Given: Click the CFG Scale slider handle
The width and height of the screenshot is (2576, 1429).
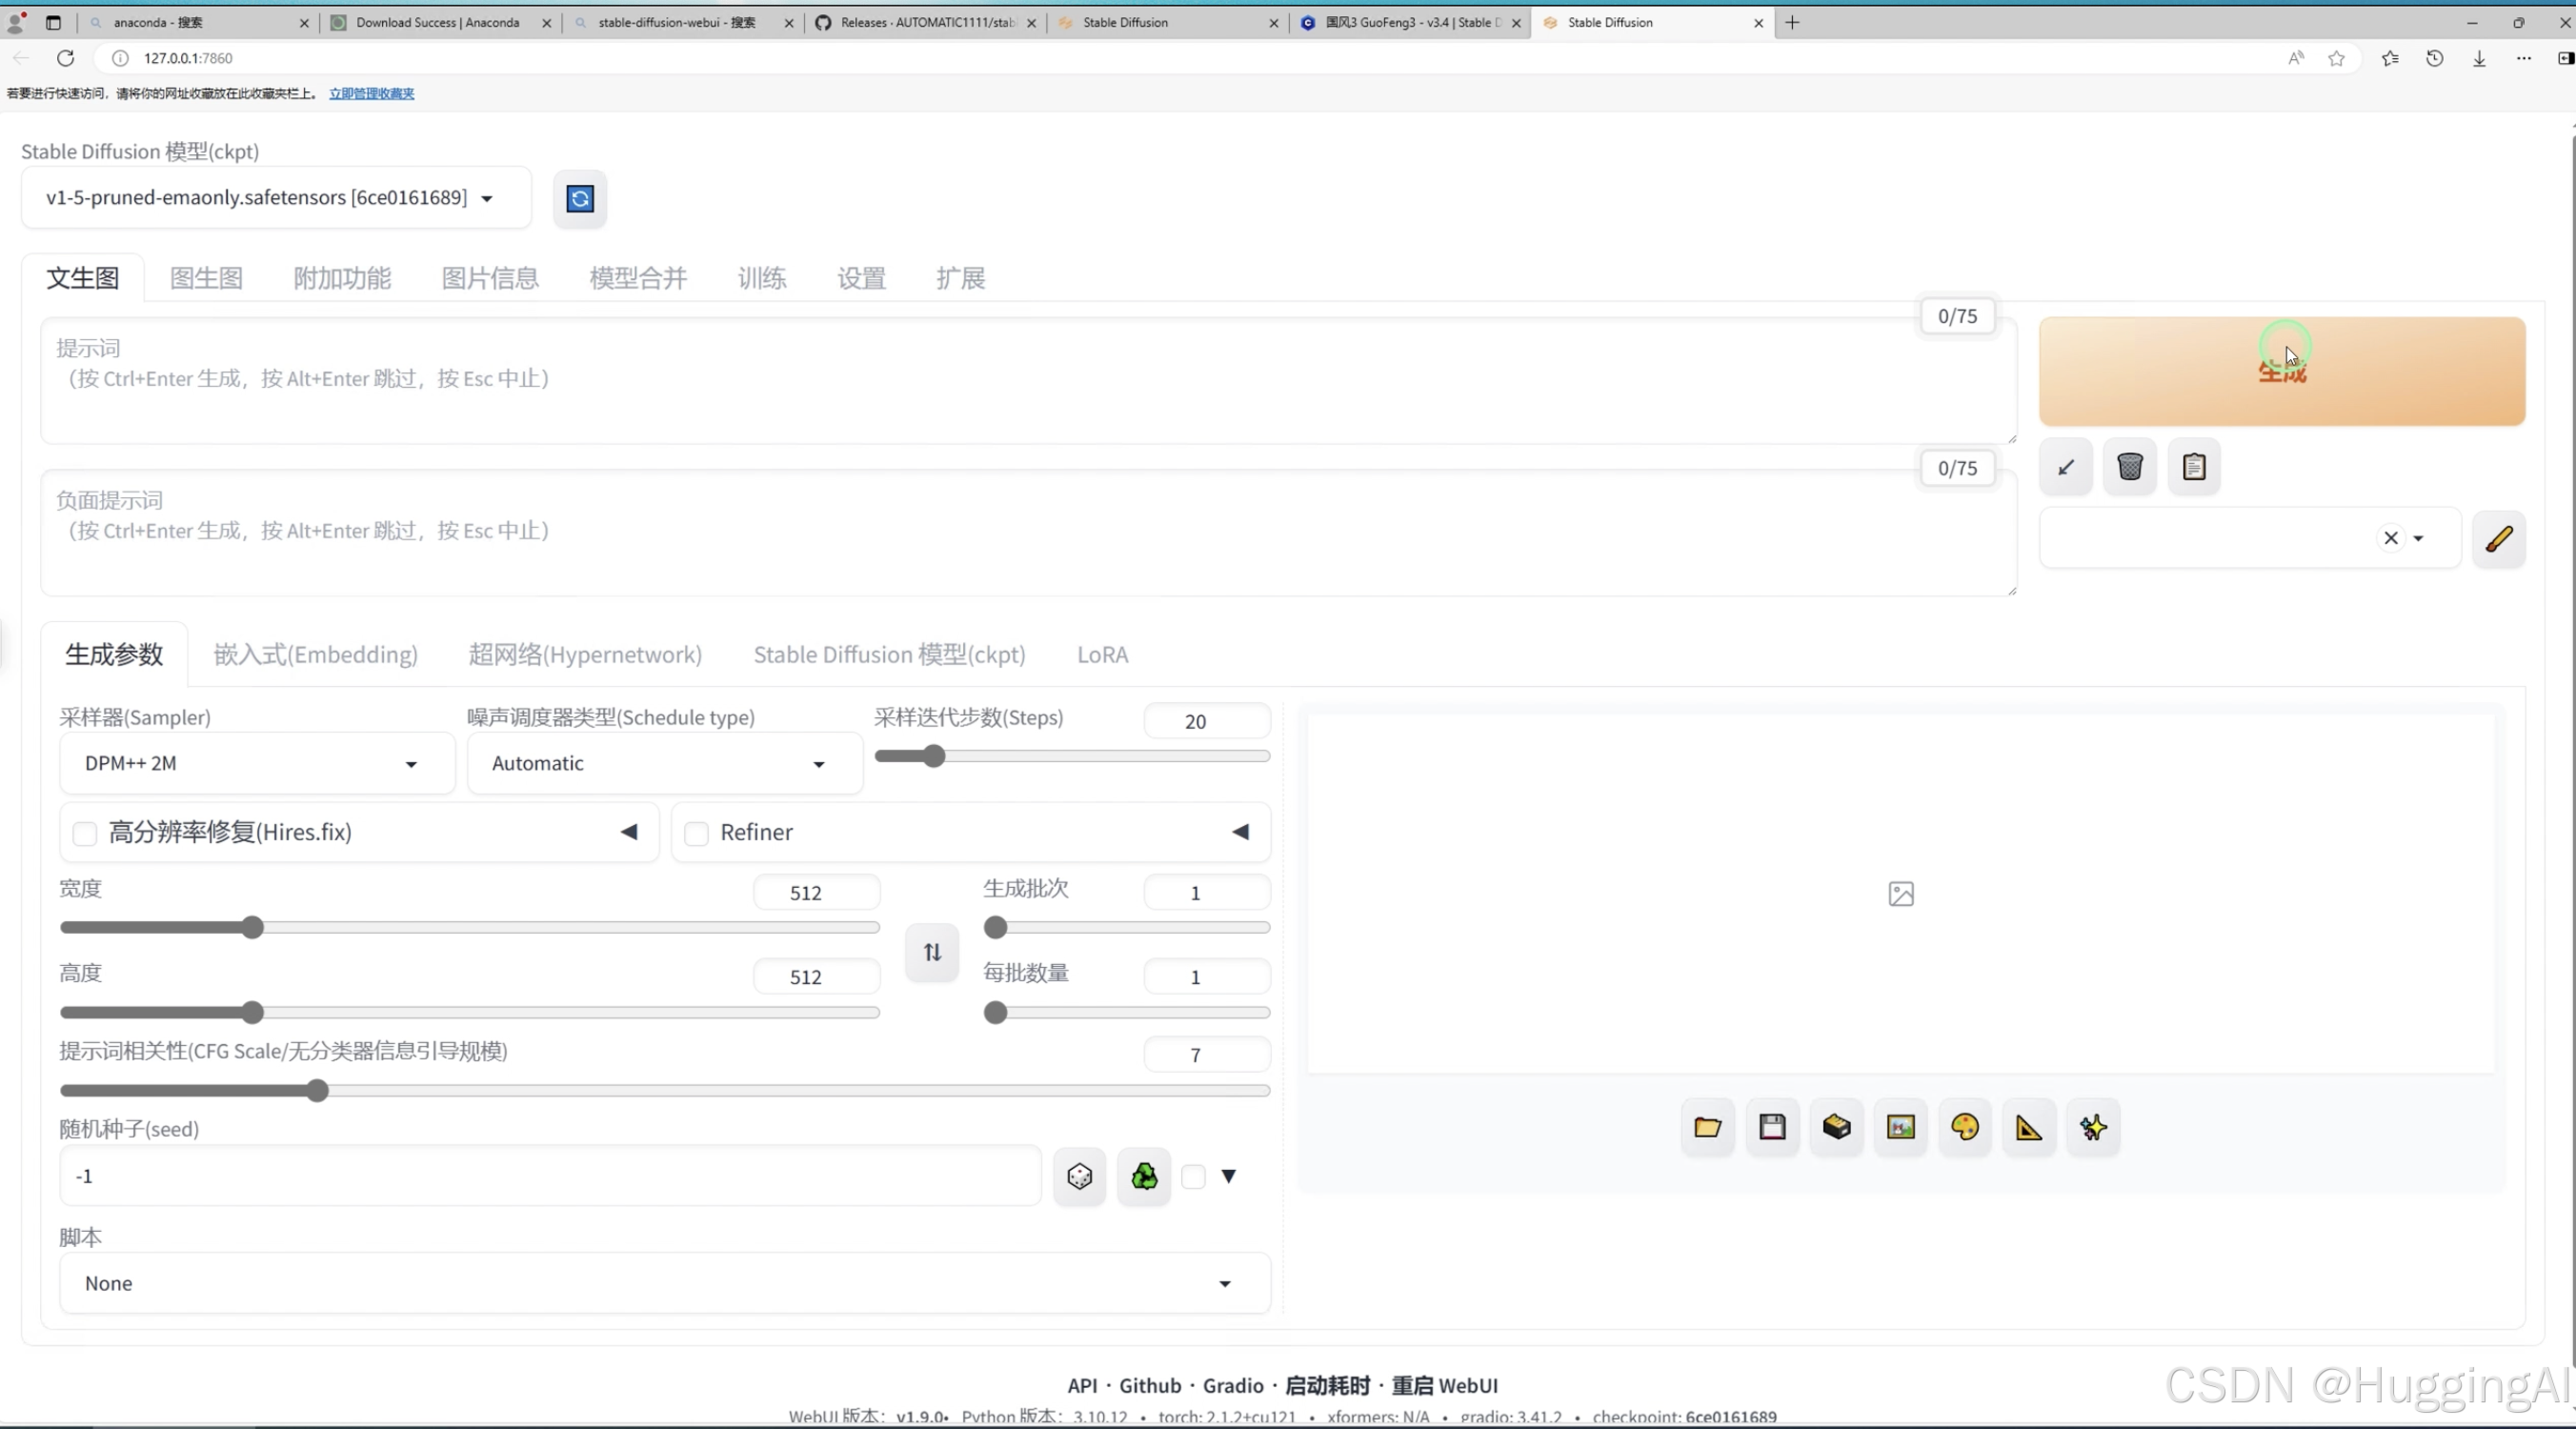Looking at the screenshot, I should click(317, 1090).
